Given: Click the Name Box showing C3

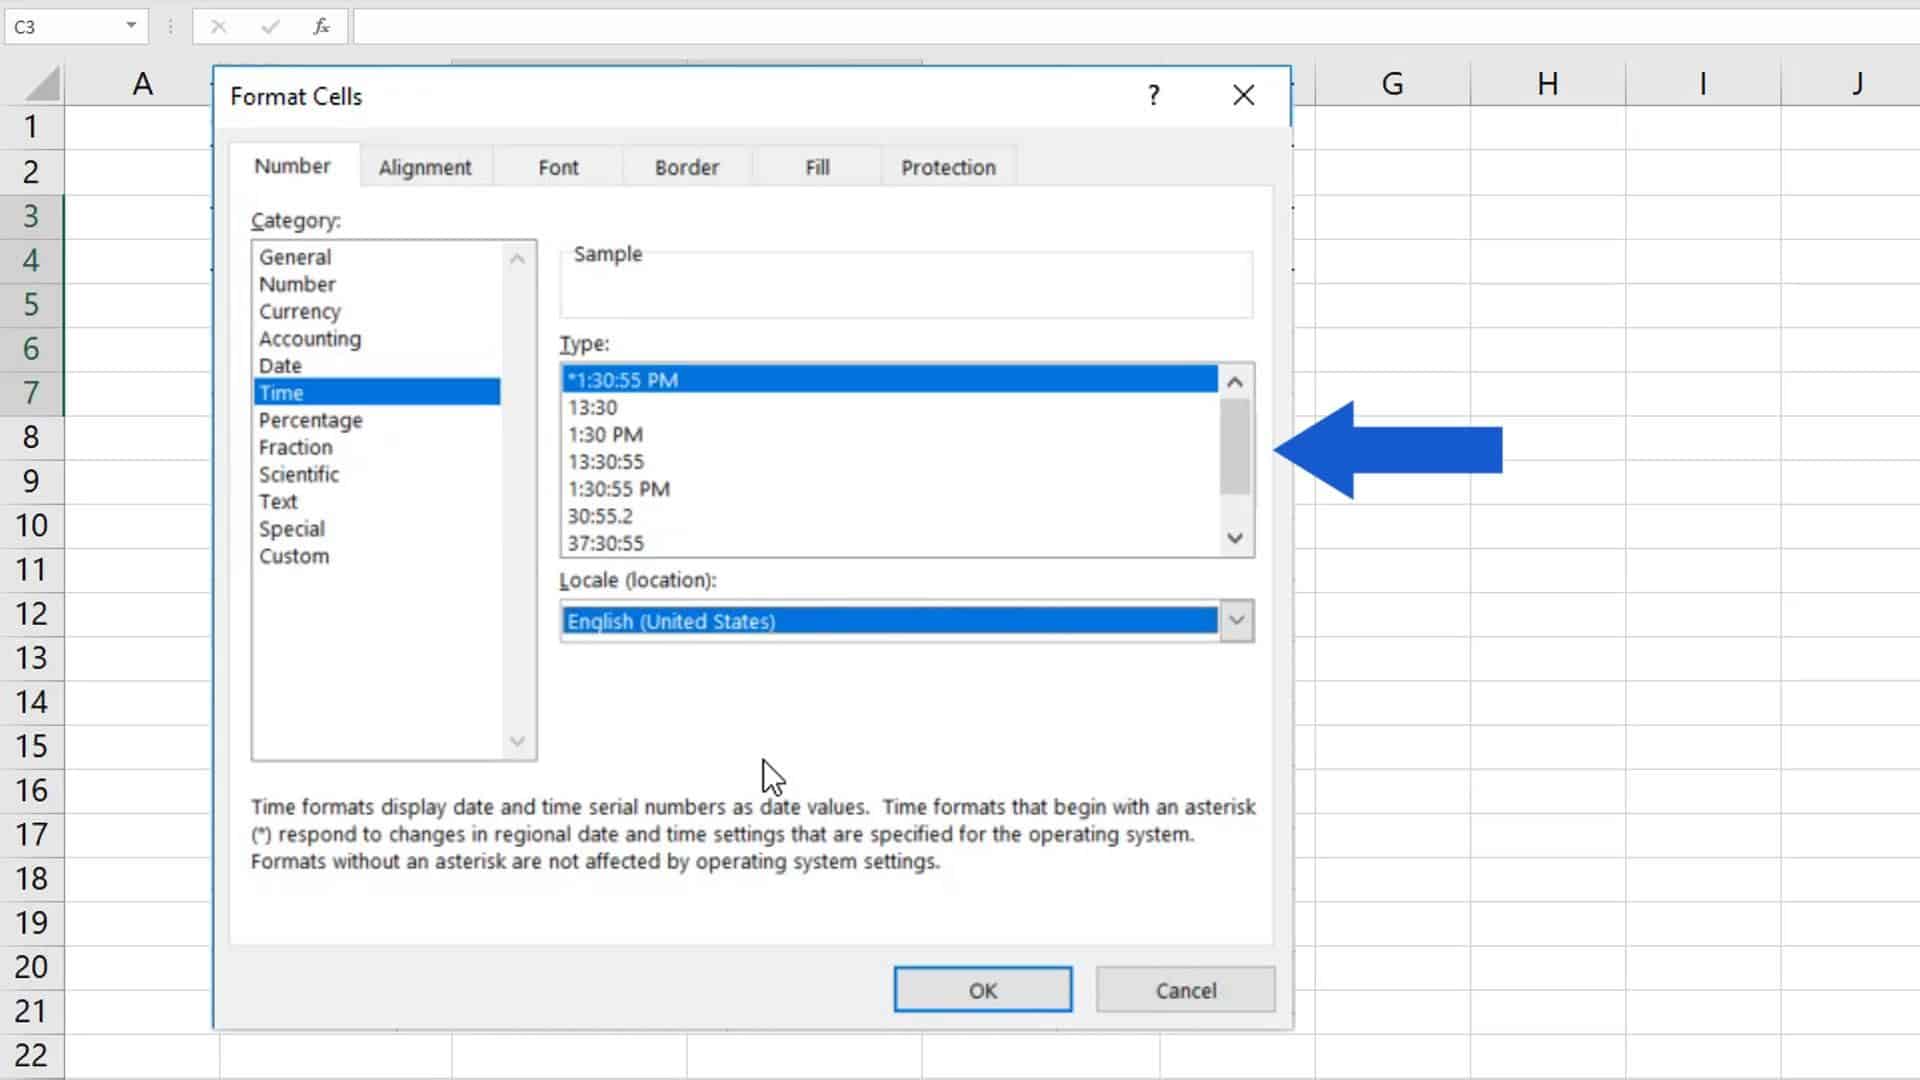Looking at the screenshot, I should 60,27.
